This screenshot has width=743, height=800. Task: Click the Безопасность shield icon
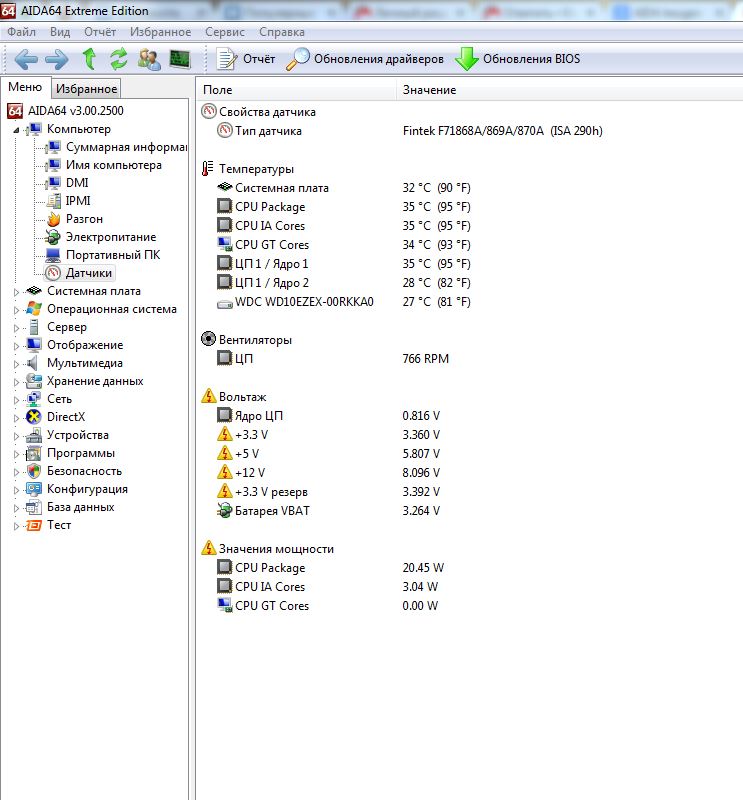[34, 471]
